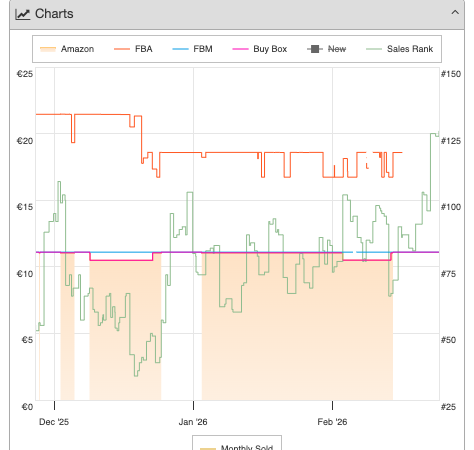Viewport: 474px width, 450px height.
Task: Click the €15 price axis label
Action: click(25, 207)
